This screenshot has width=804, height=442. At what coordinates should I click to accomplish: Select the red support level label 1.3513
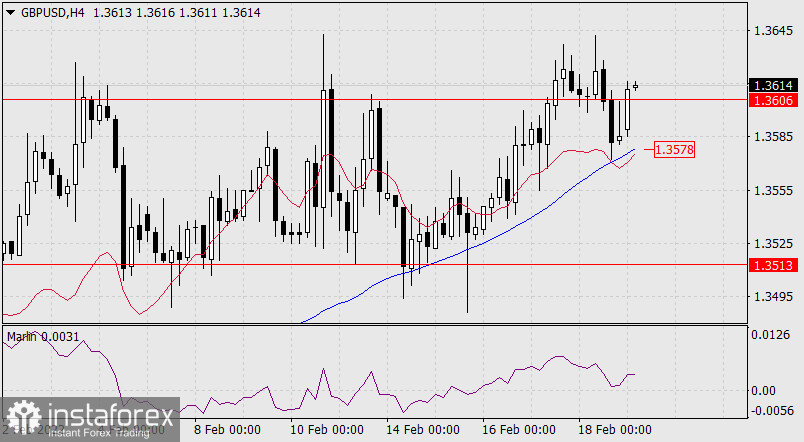(x=773, y=265)
